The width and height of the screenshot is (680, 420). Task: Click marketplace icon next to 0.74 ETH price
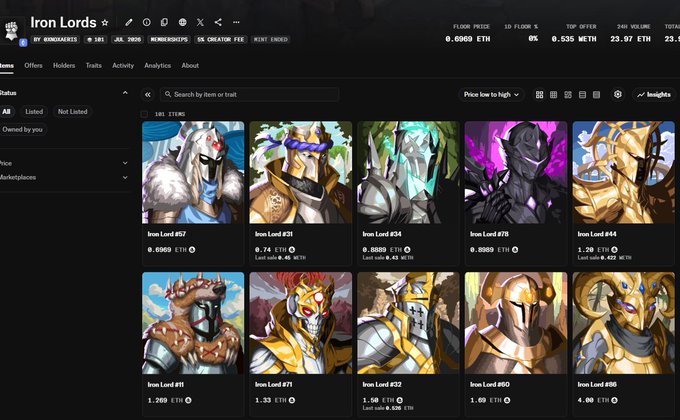292,250
